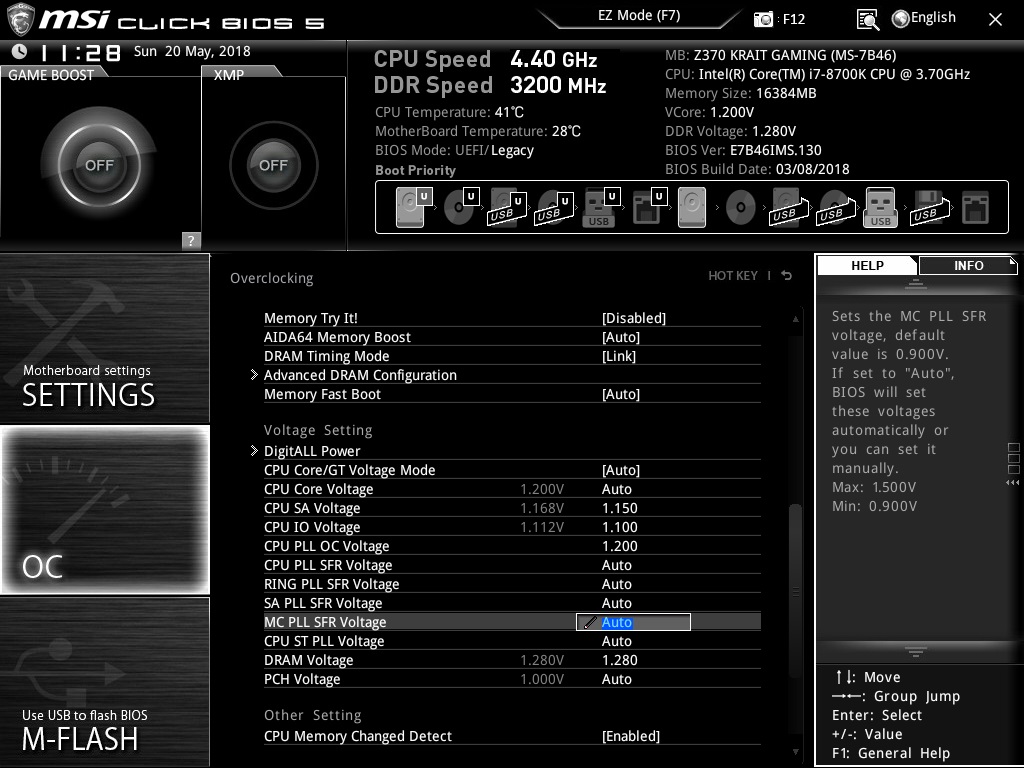Open AIDA64 Memory Boost [Auto] option
Viewport: 1024px width, 768px height.
[620, 337]
